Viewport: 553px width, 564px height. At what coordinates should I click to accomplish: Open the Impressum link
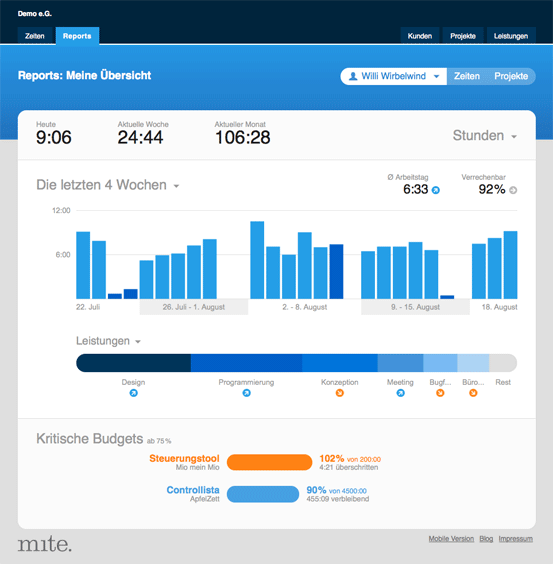[516, 539]
